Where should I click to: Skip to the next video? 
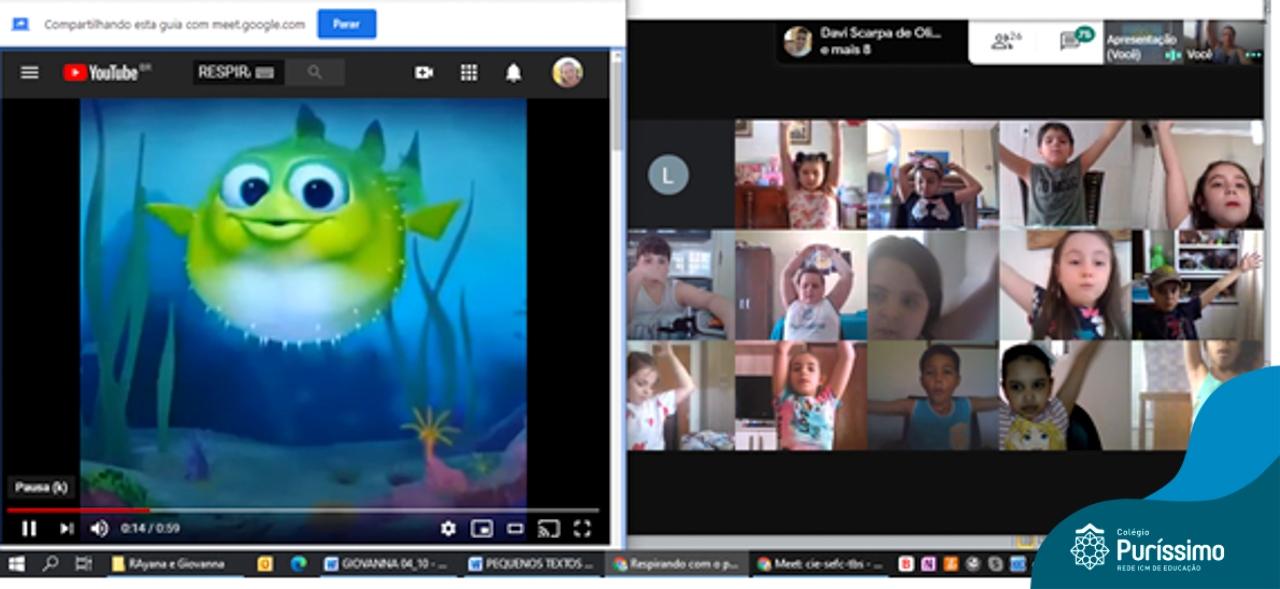[66, 528]
